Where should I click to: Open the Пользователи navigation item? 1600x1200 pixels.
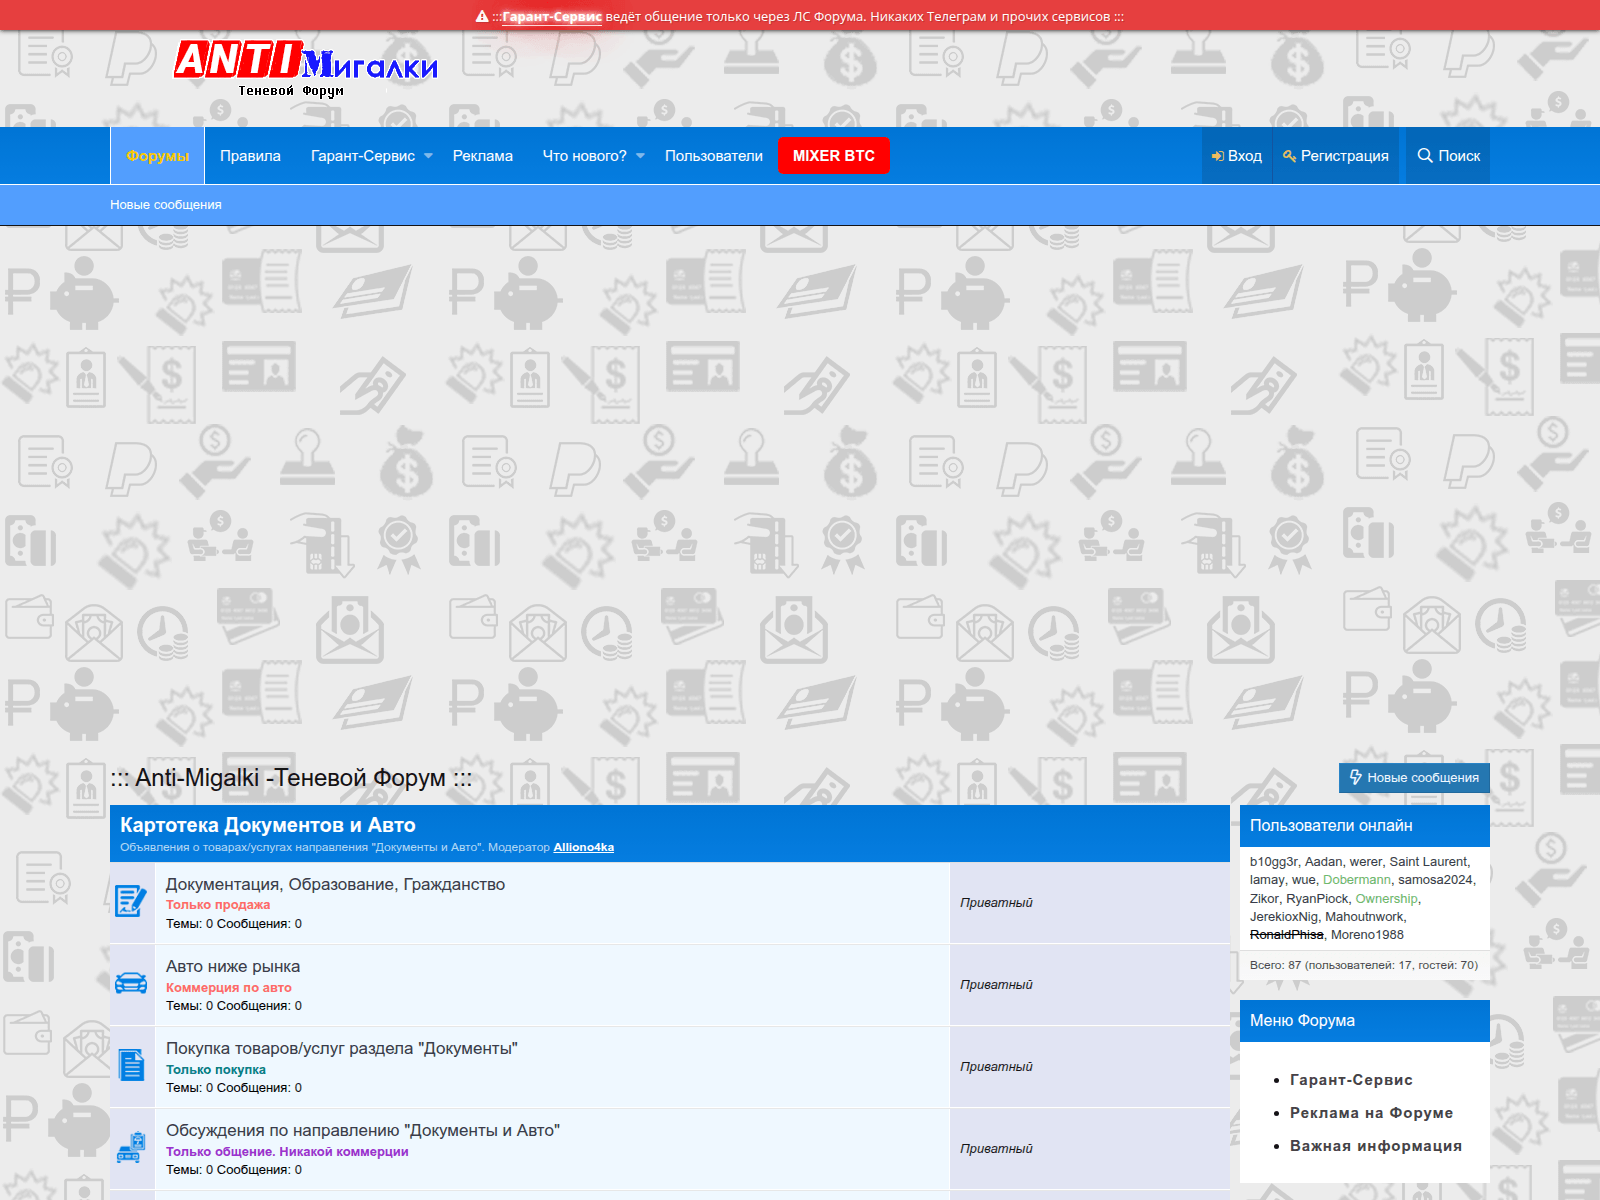pos(713,156)
